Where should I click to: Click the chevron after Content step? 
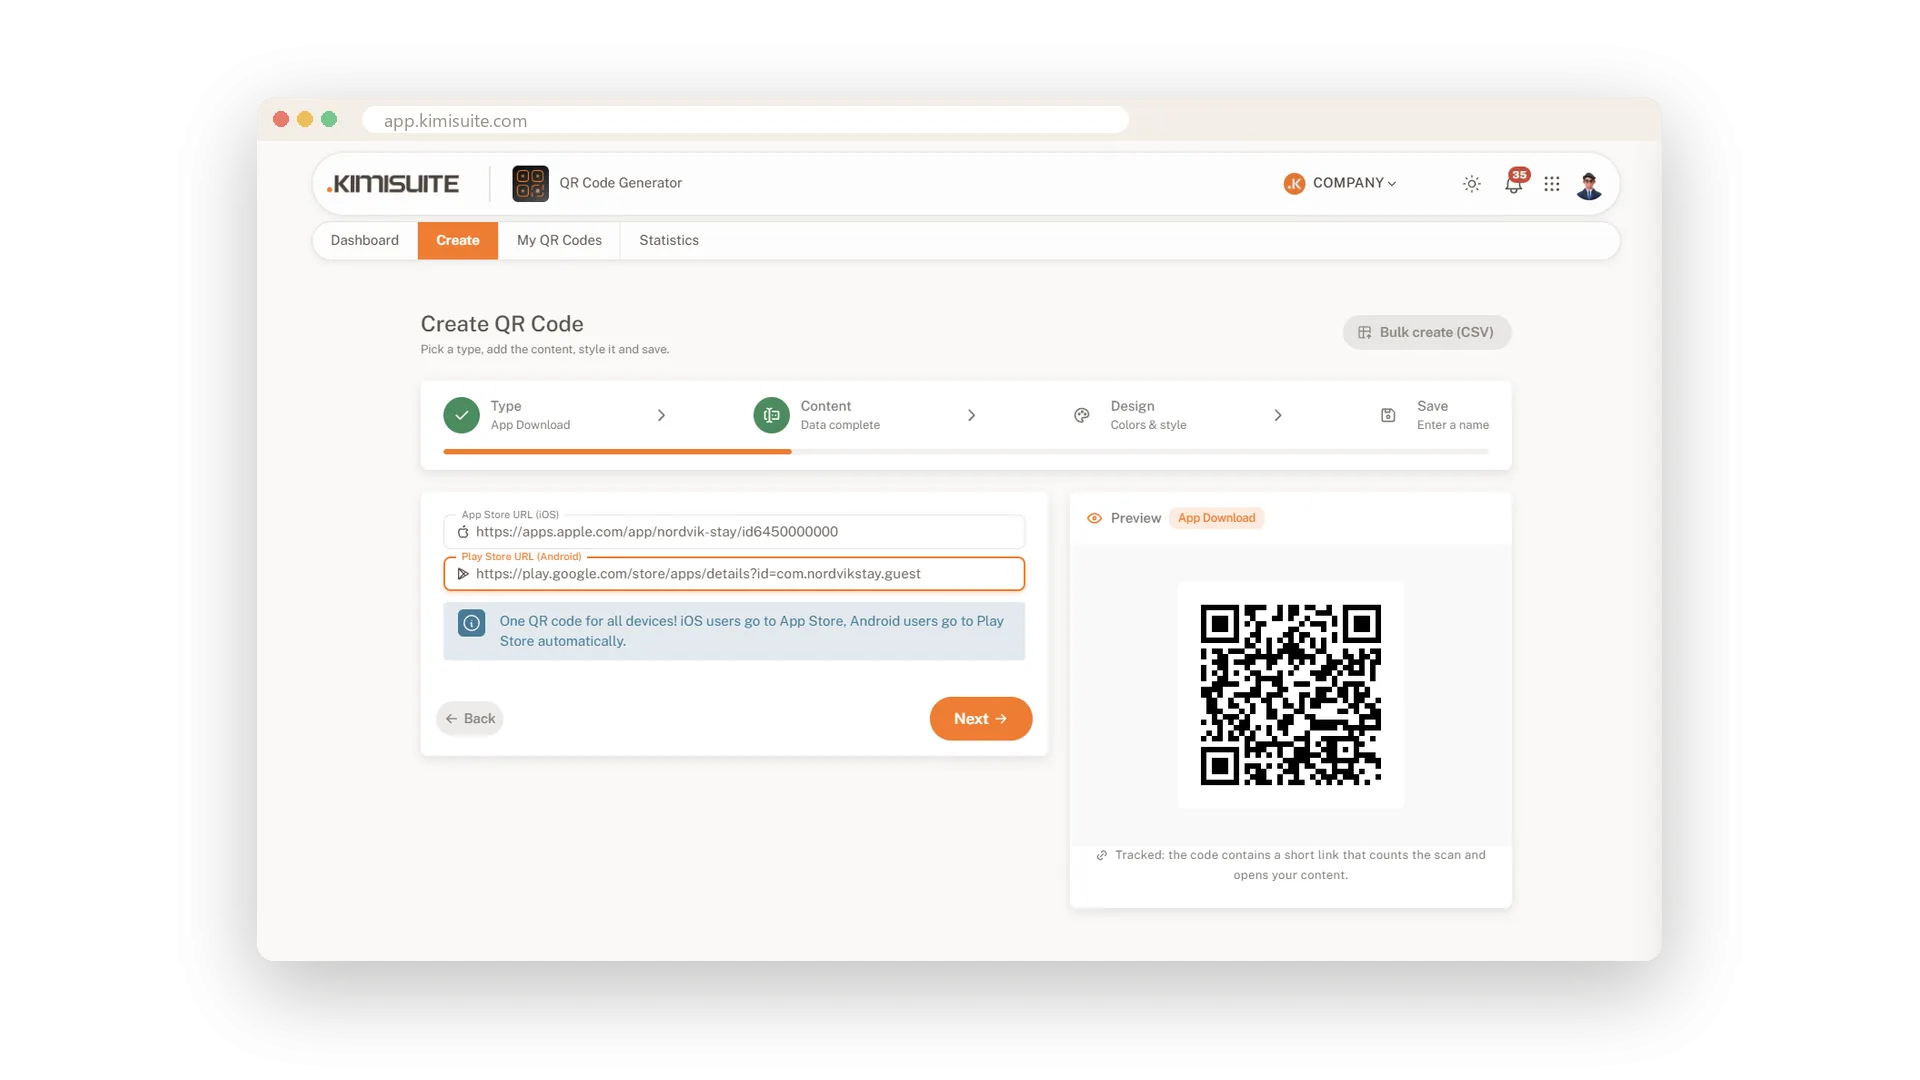971,415
